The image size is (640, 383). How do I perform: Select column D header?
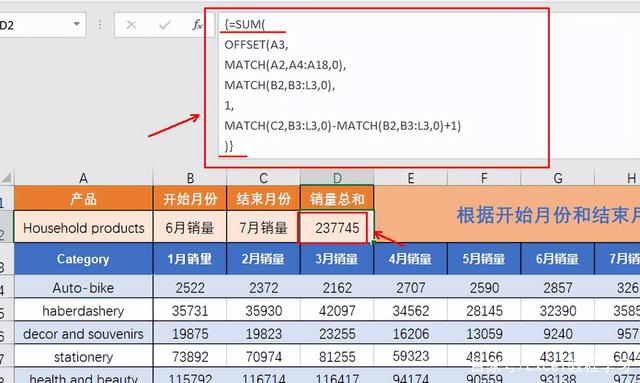pos(337,178)
